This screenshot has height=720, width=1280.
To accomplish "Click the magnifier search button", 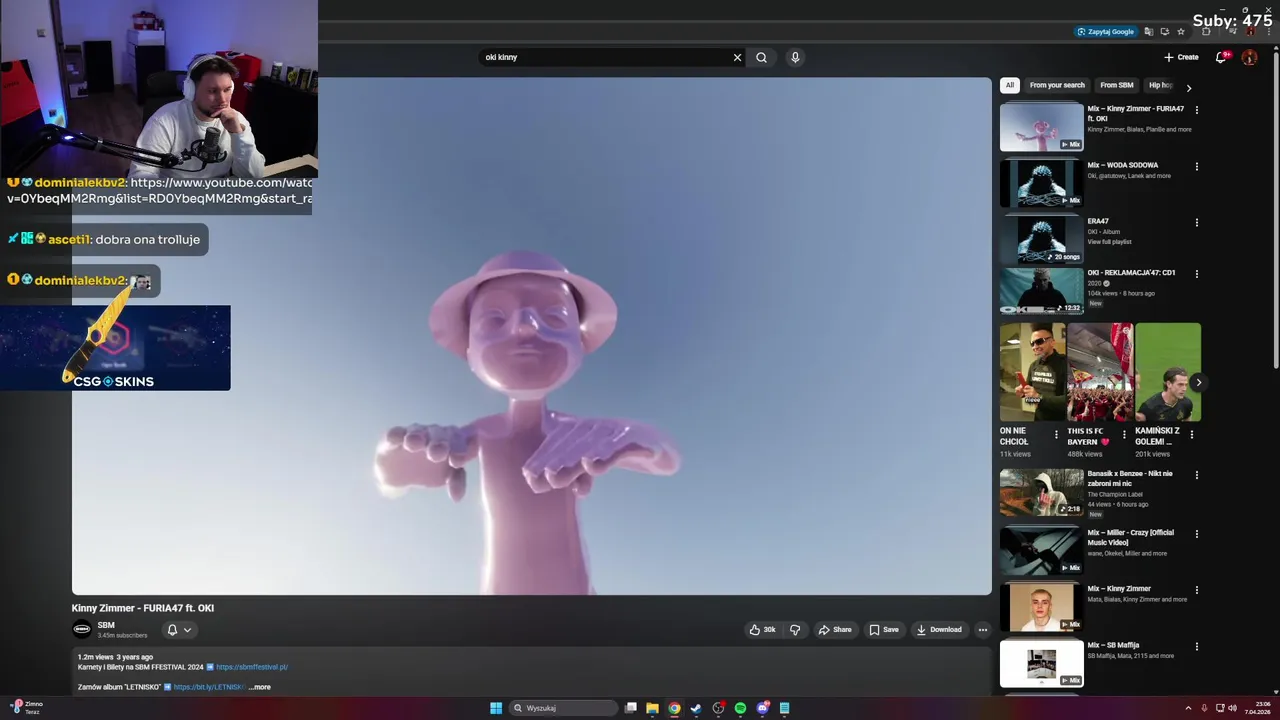I will pyautogui.click(x=762, y=57).
